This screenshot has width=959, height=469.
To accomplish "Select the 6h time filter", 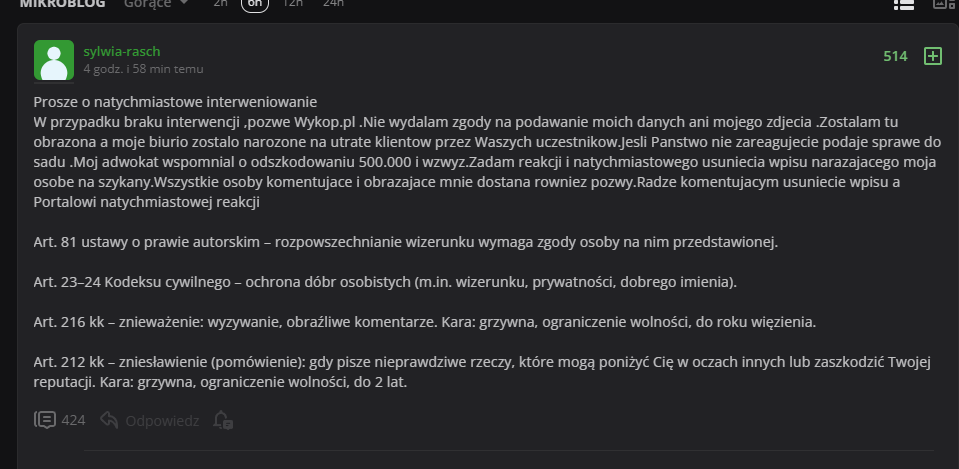I will point(255,4).
